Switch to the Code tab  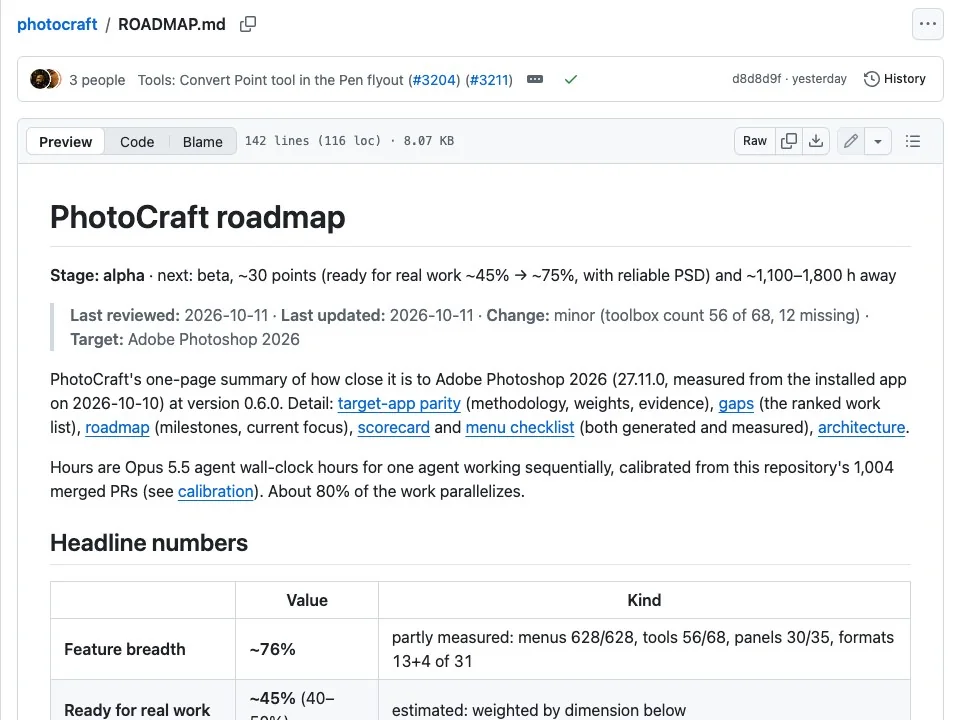click(x=137, y=141)
